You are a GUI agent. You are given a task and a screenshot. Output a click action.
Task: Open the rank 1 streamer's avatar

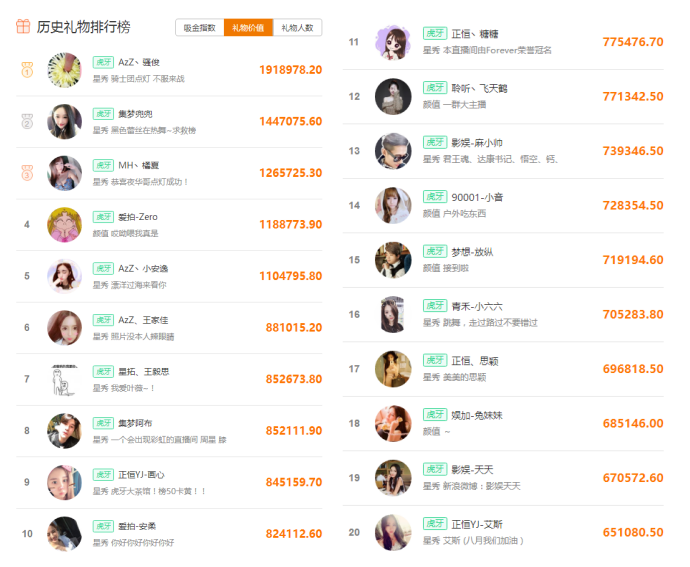pyautogui.click(x=64, y=70)
